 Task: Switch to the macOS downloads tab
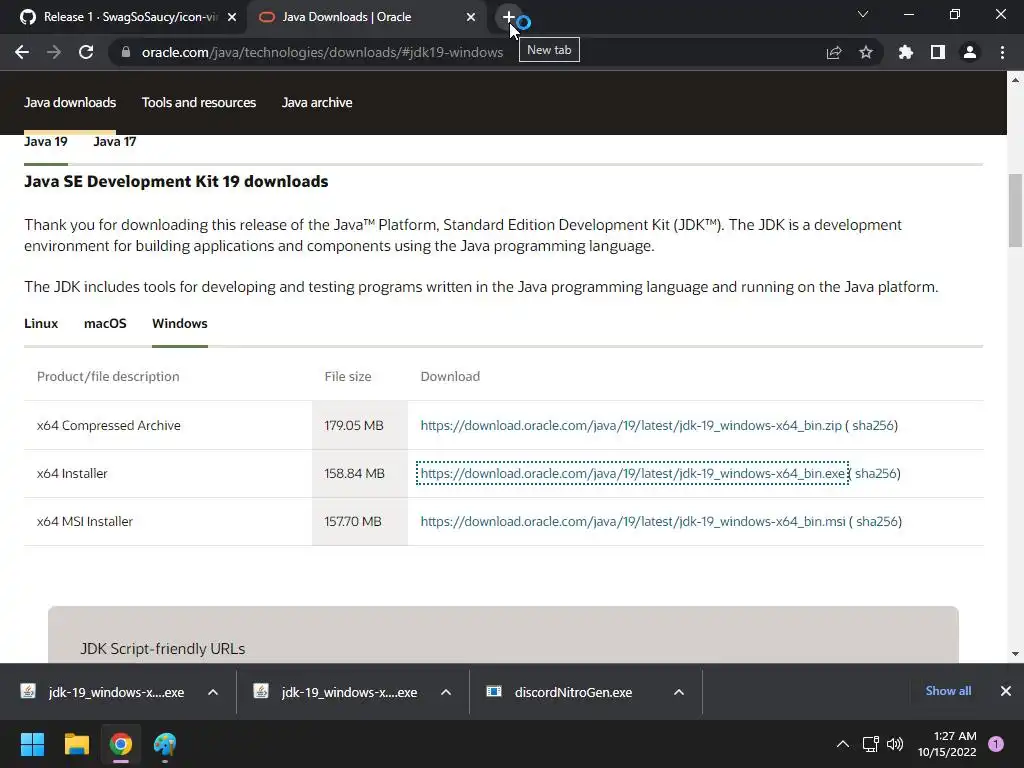point(105,323)
